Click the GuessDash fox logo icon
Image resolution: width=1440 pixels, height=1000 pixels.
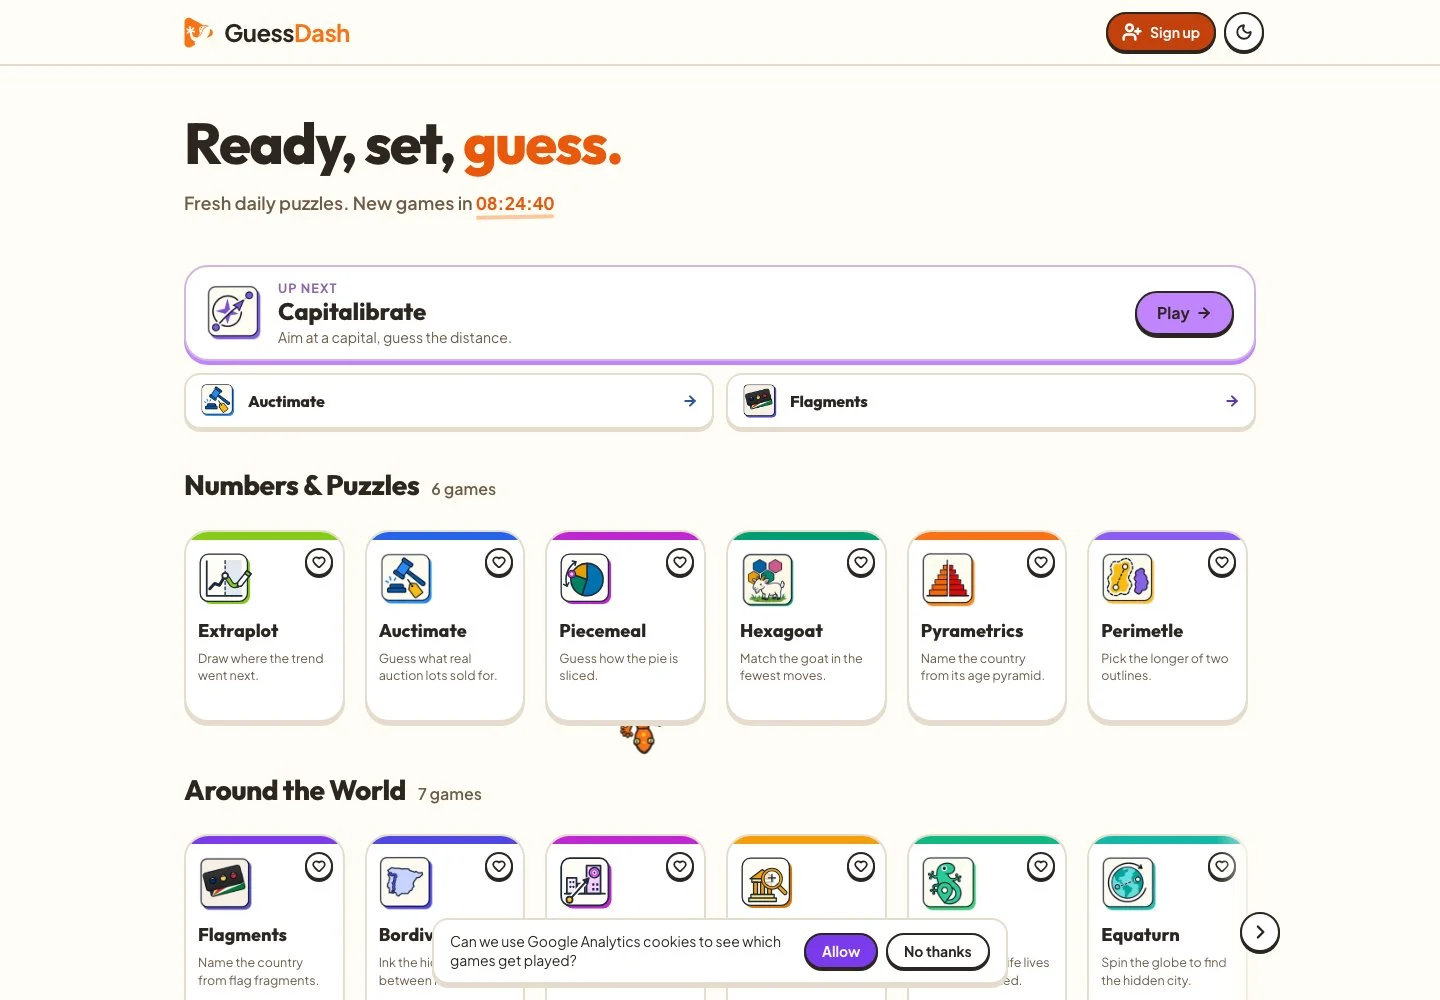point(198,33)
